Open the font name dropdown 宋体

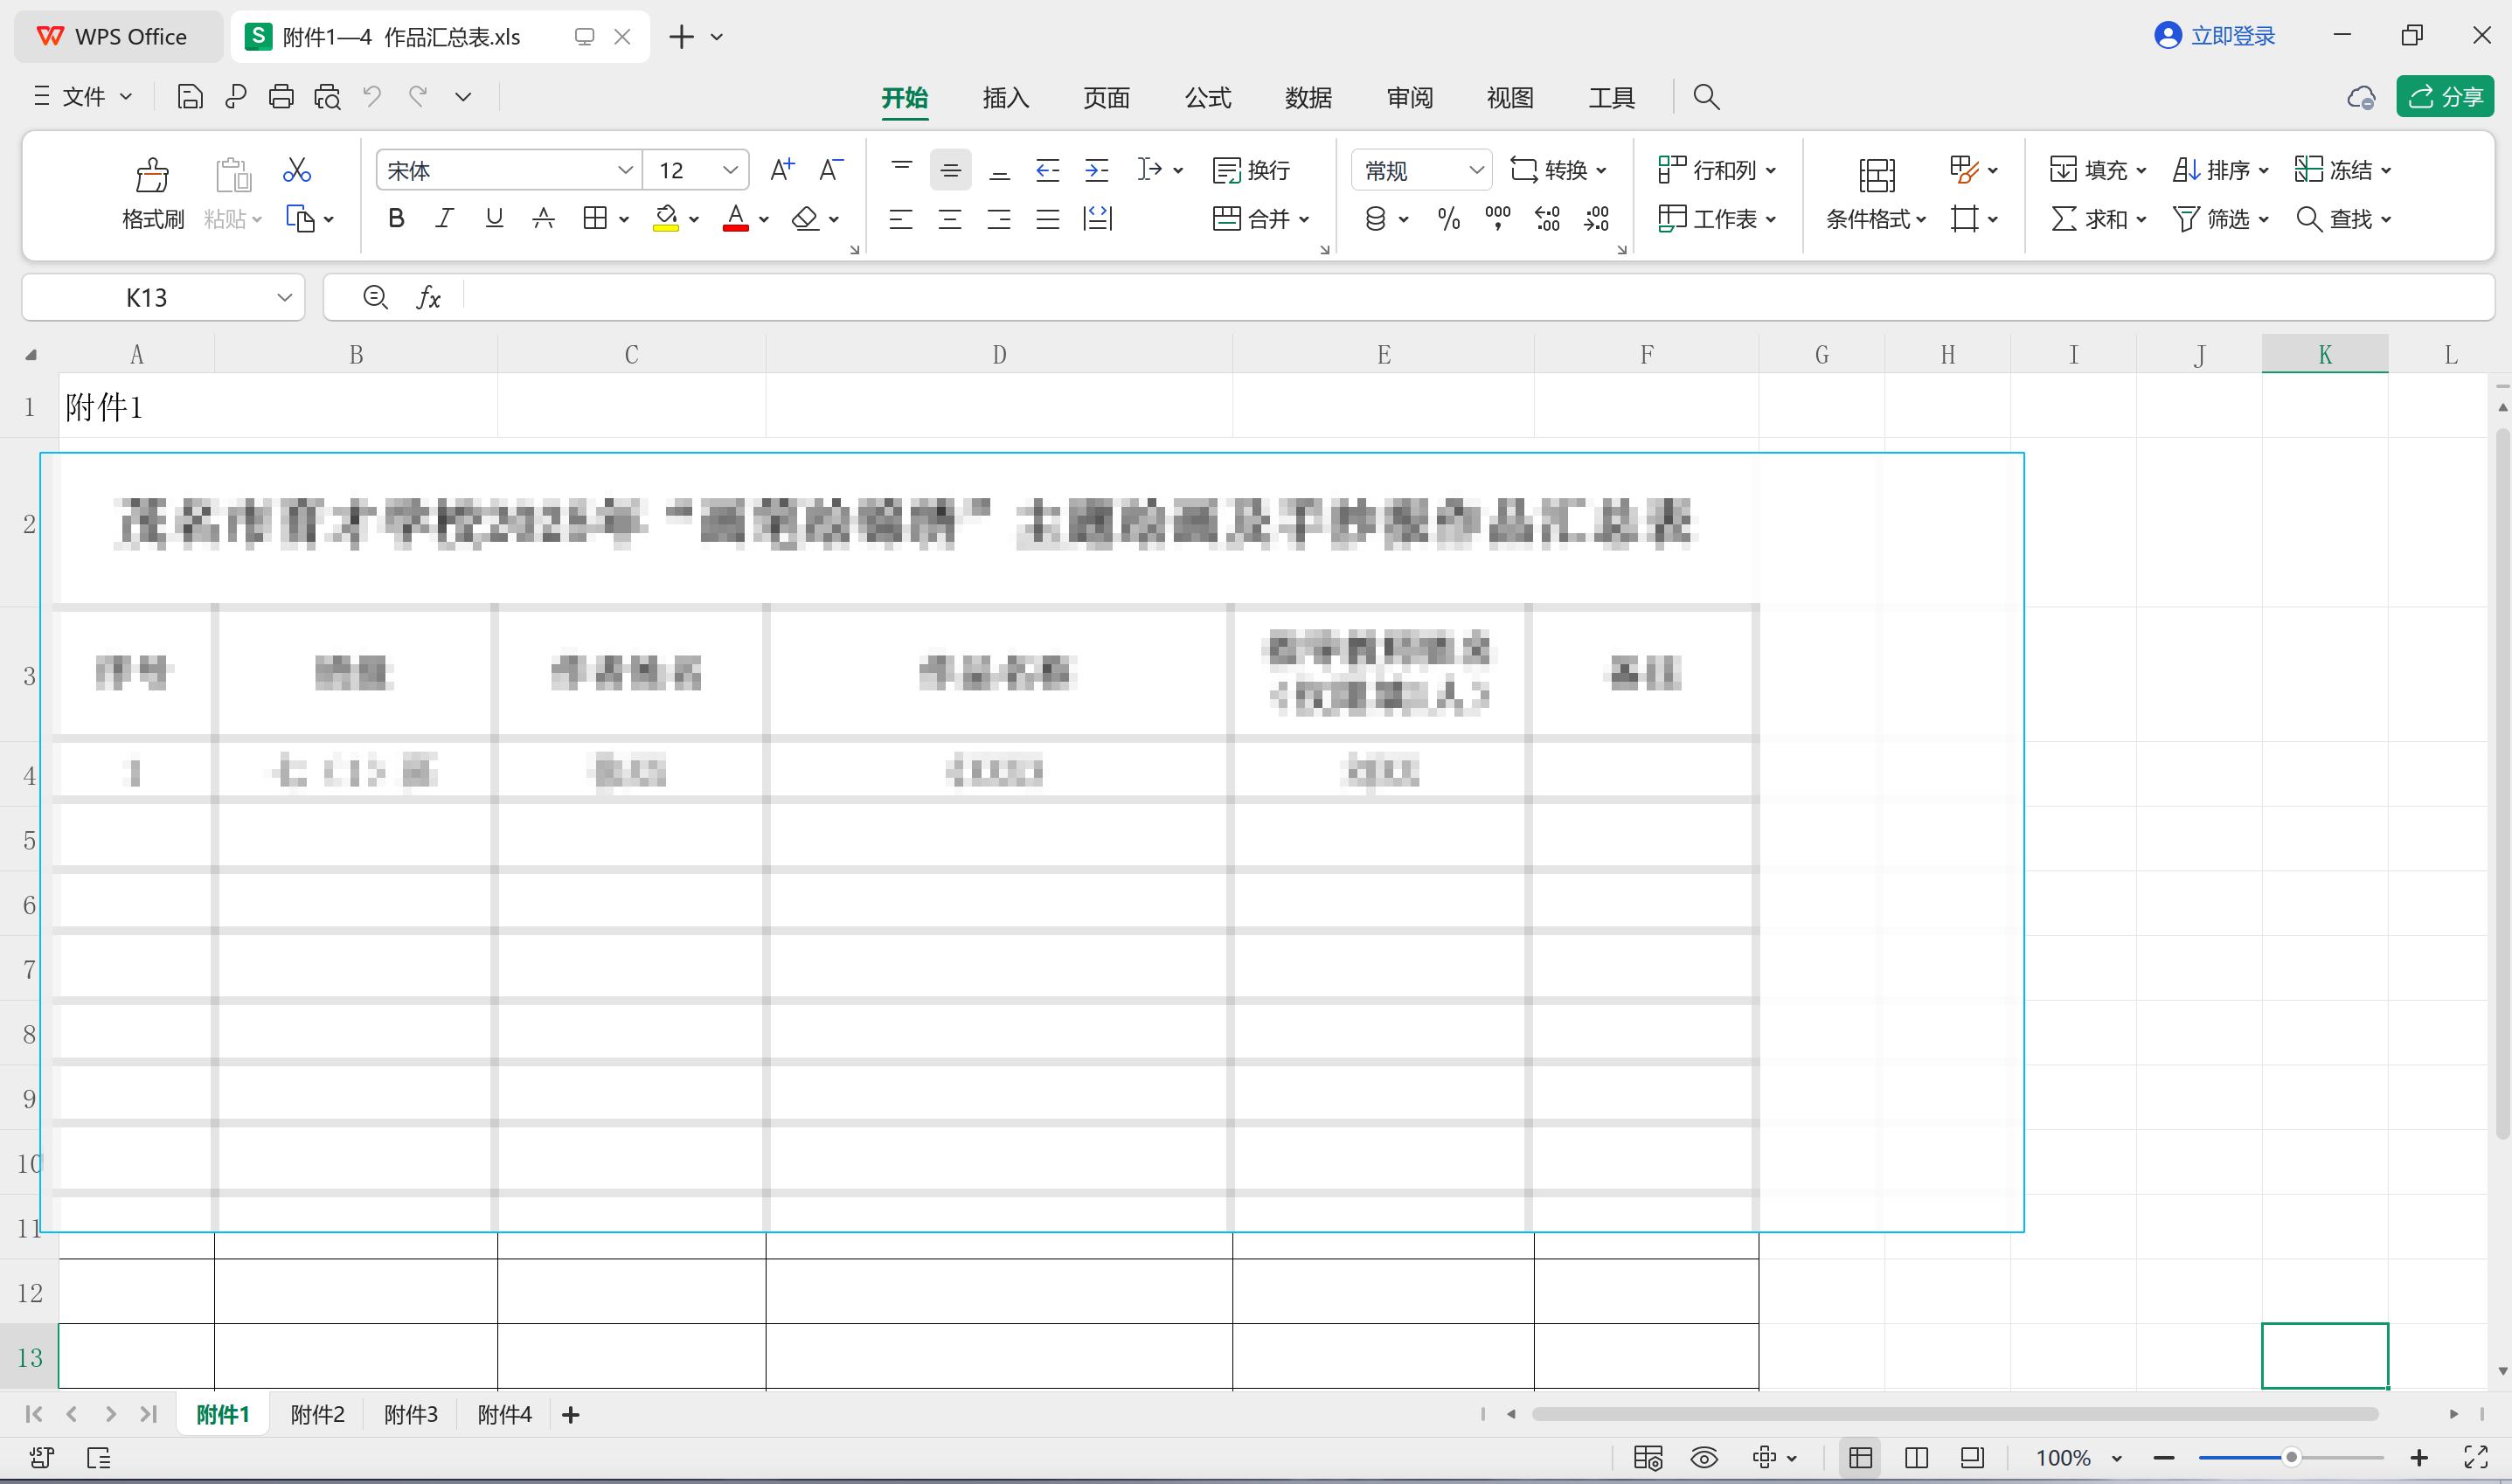[625, 170]
